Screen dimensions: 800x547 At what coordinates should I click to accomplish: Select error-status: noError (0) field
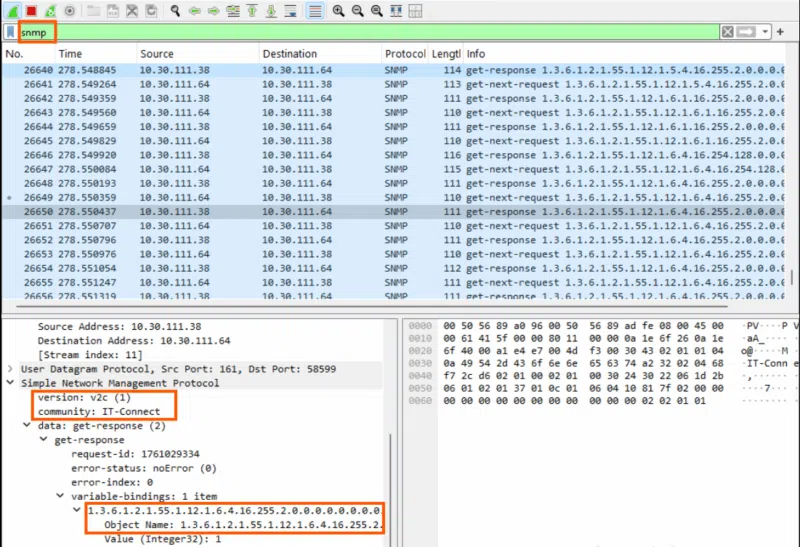pos(143,468)
